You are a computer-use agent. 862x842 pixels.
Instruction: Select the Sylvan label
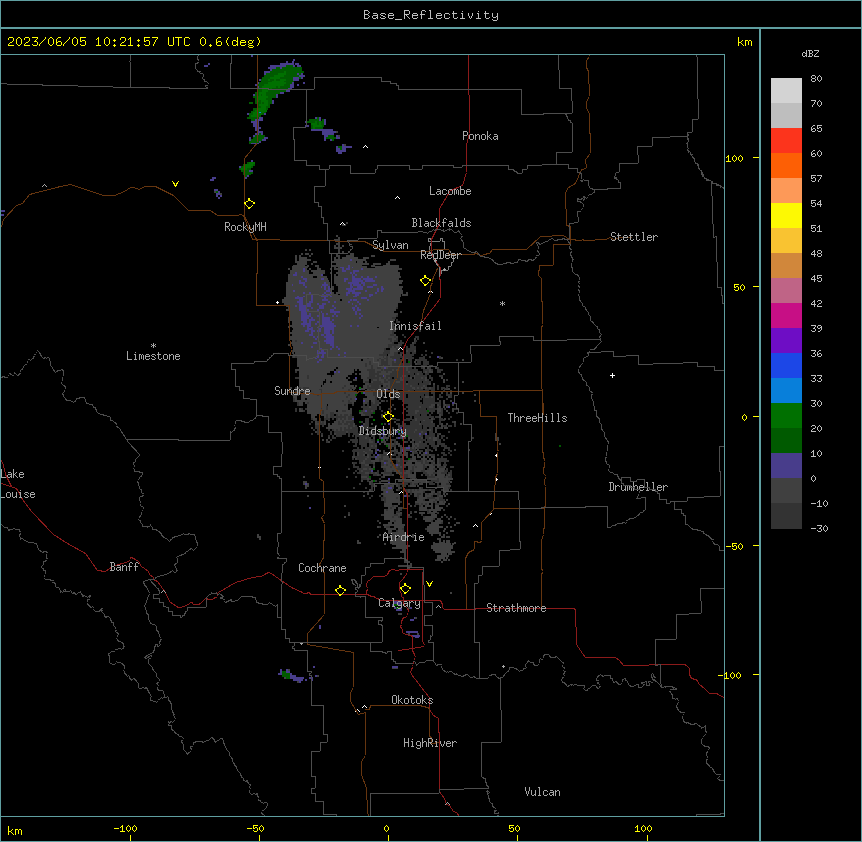point(390,245)
